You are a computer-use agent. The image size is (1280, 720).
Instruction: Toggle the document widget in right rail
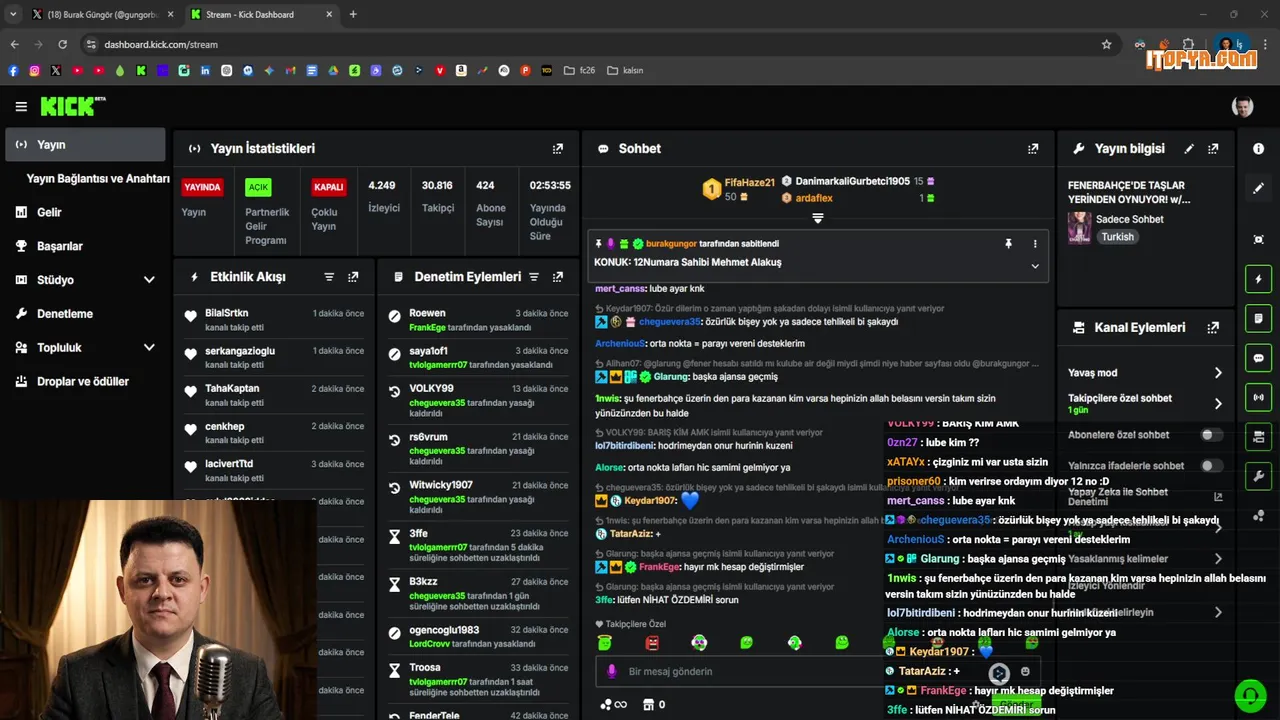[1258, 318]
